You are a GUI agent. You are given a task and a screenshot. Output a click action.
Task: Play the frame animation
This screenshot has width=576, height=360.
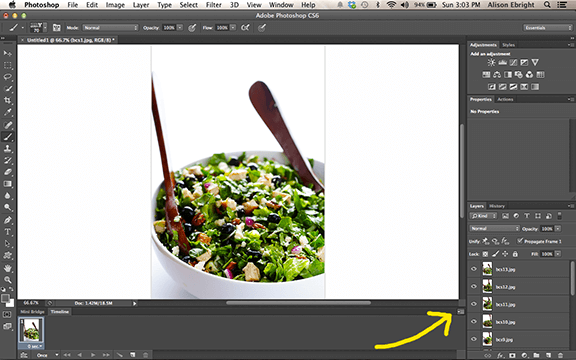click(93, 355)
